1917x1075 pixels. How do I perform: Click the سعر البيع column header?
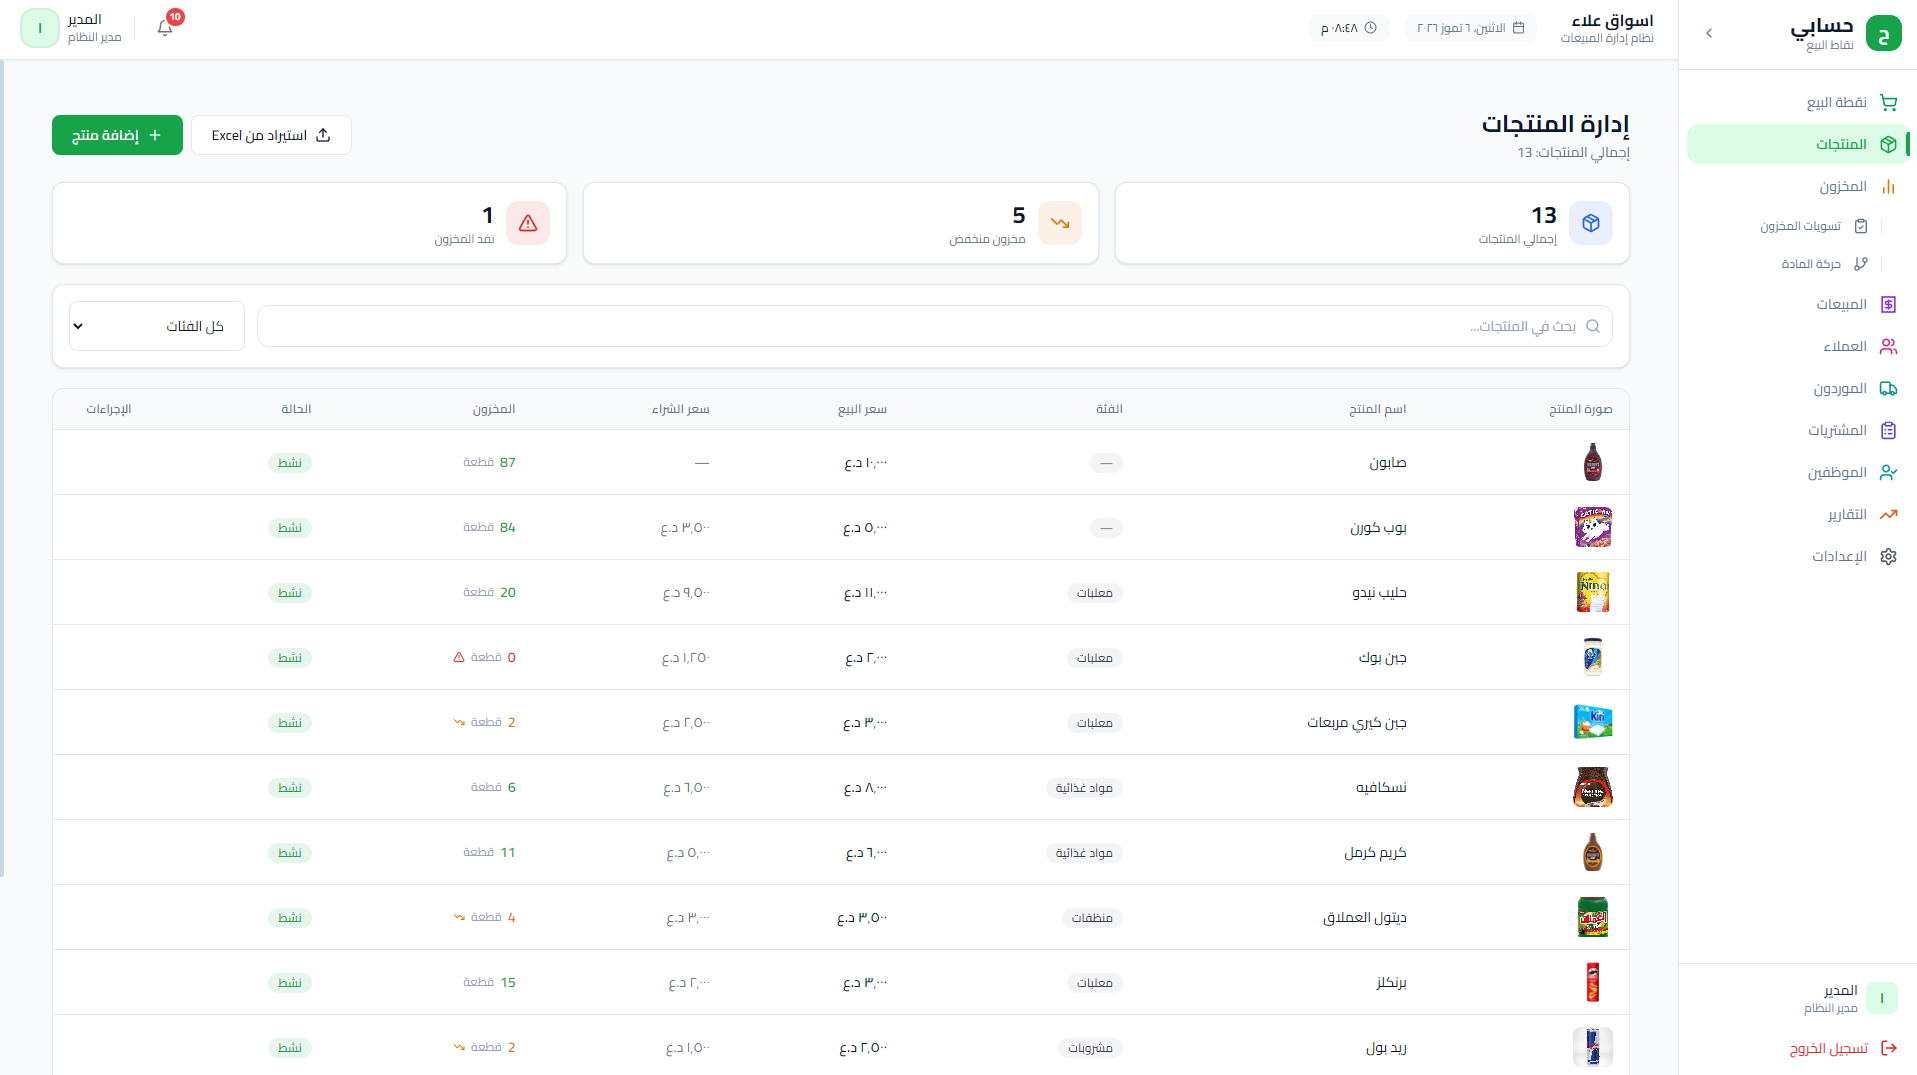click(x=862, y=409)
